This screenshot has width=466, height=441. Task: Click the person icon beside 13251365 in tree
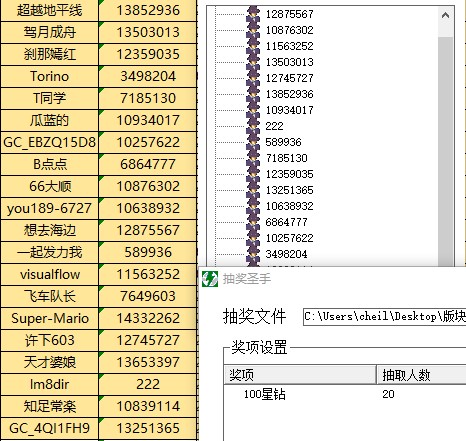pyautogui.click(x=253, y=190)
